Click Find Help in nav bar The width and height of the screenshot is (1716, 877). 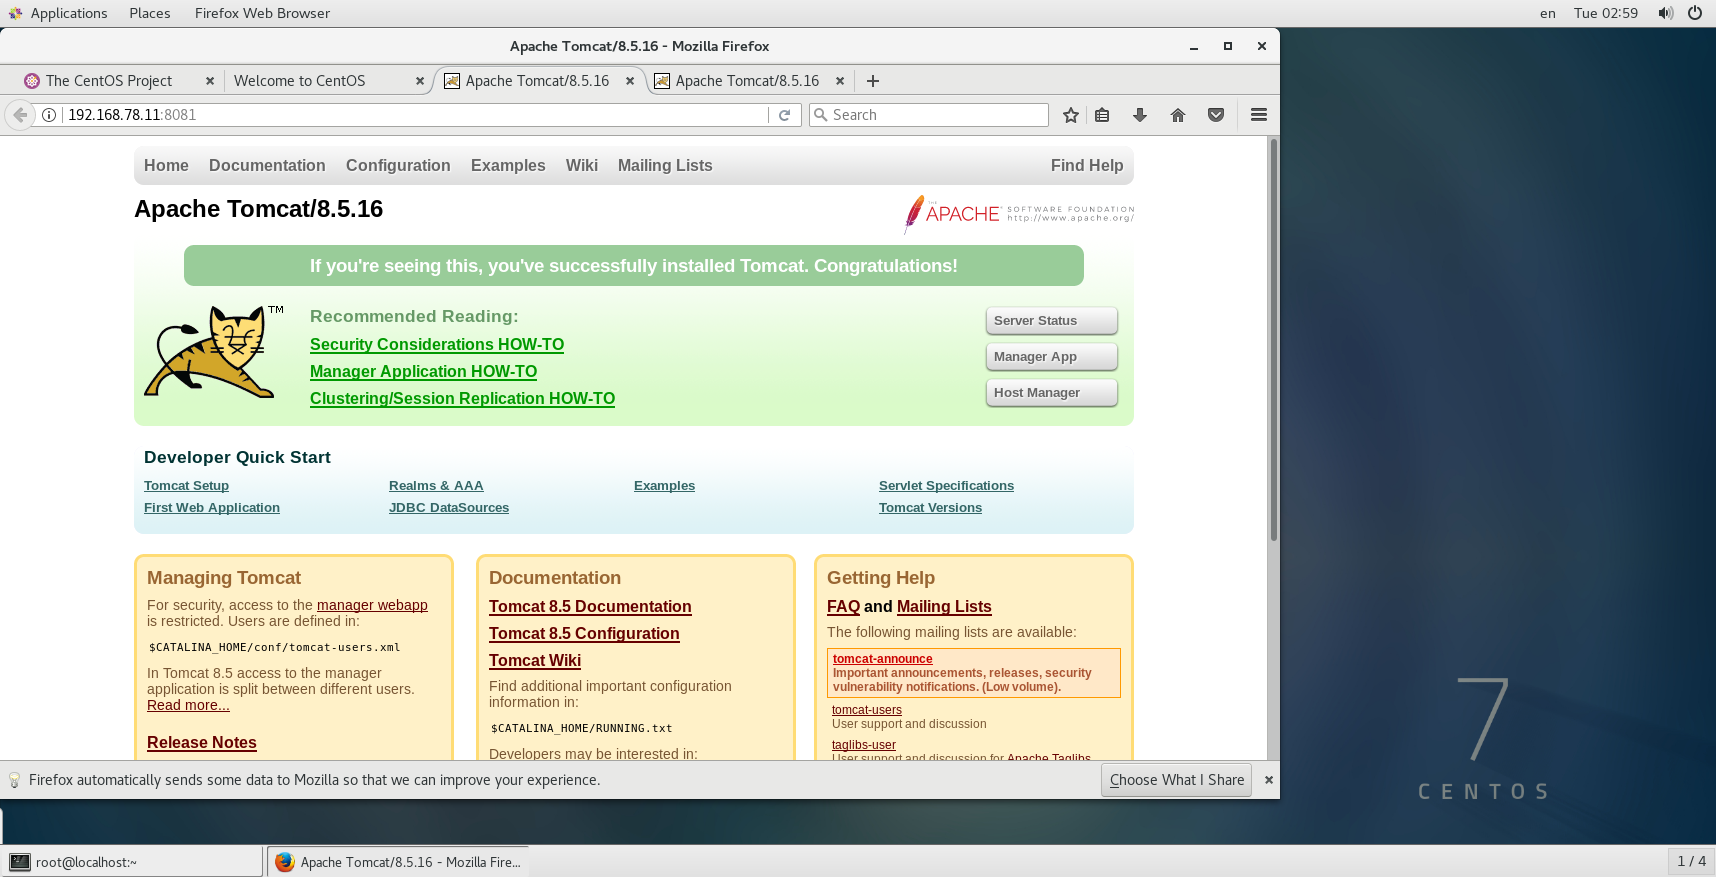(1087, 166)
